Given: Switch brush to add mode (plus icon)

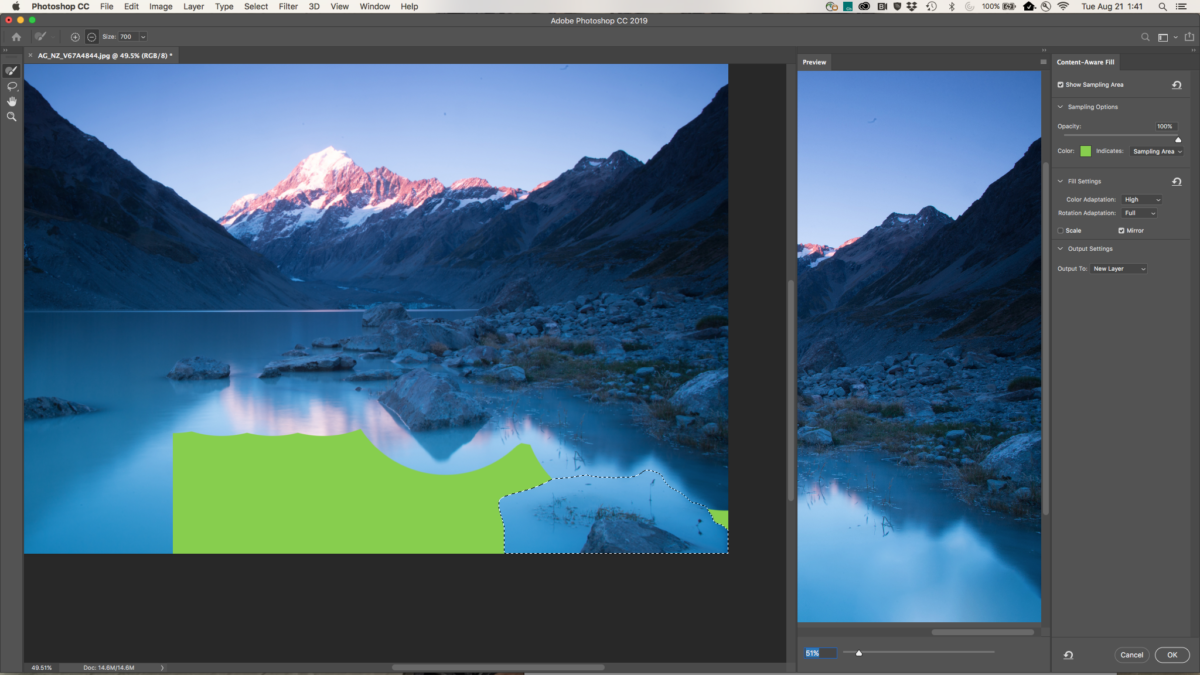Looking at the screenshot, I should (x=75, y=37).
